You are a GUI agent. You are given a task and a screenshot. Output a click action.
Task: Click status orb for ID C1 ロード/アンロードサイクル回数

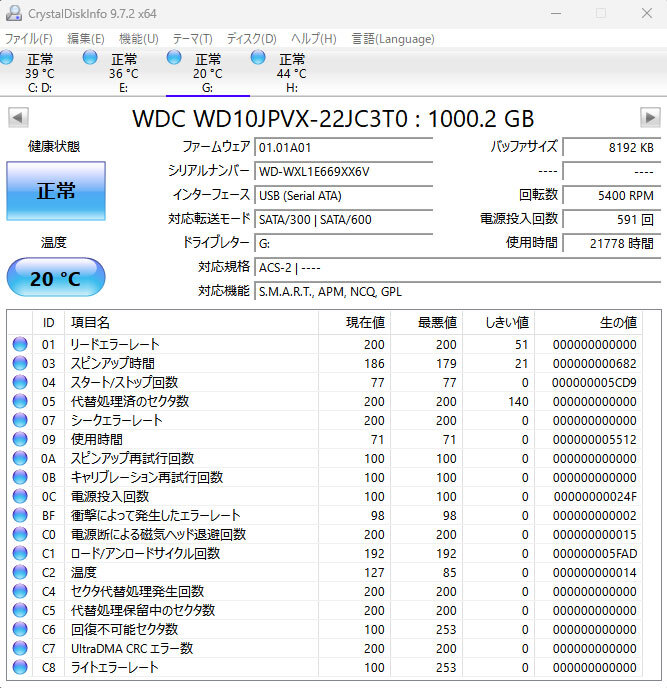pyautogui.click(x=20, y=553)
